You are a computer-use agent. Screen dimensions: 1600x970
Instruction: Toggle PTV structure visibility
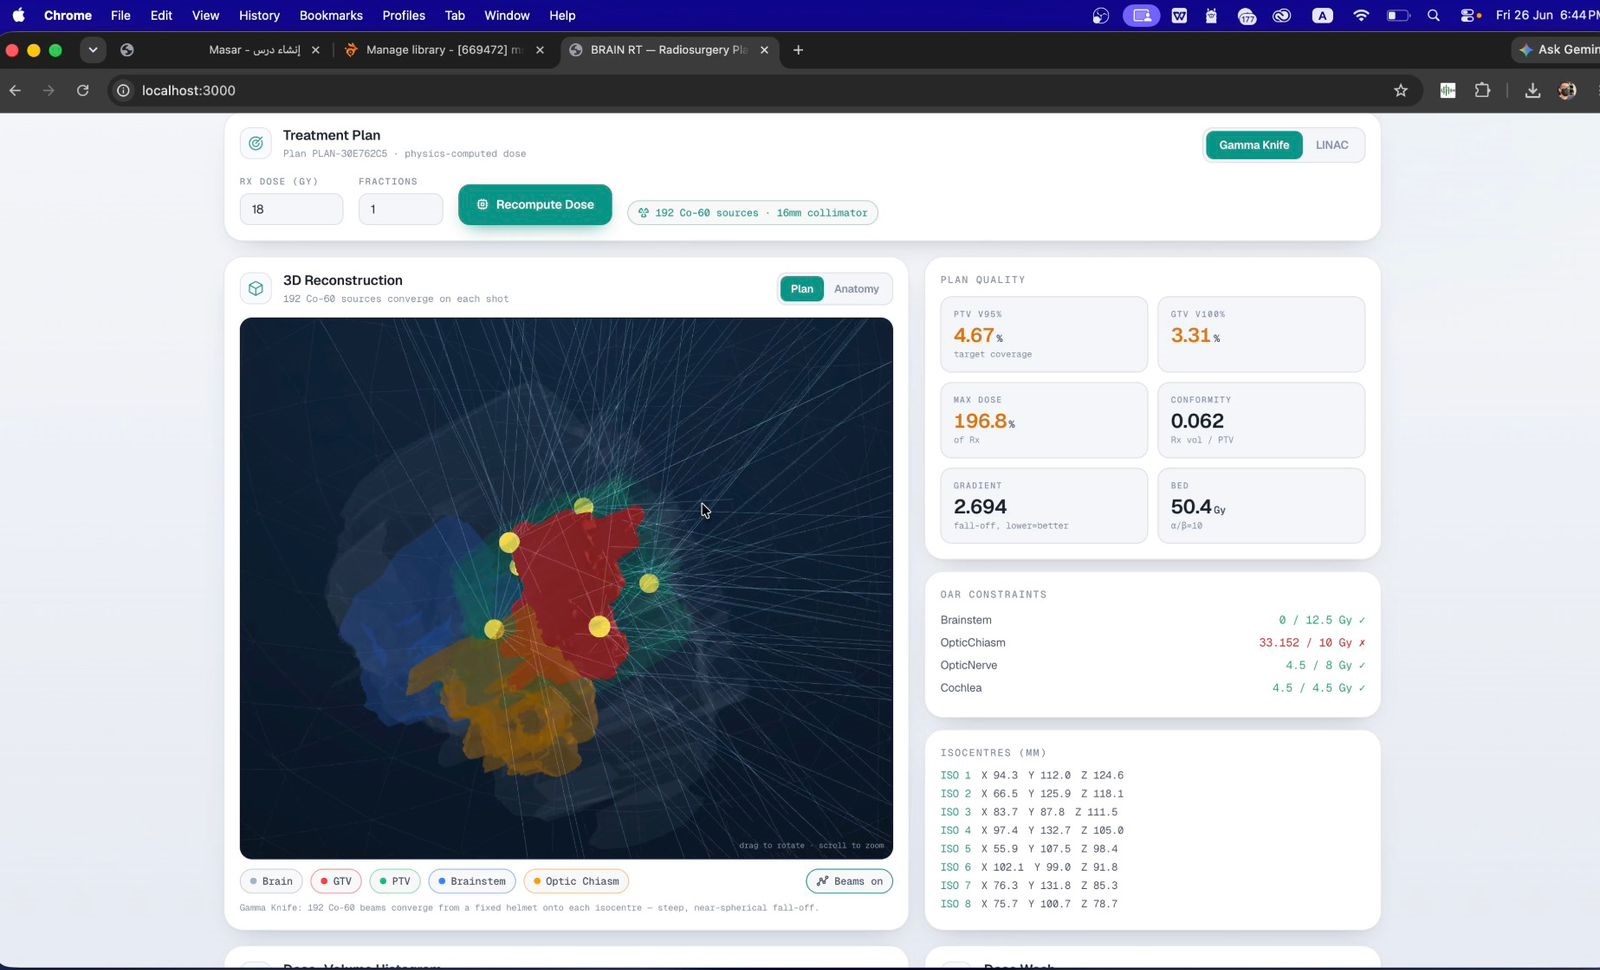point(395,881)
